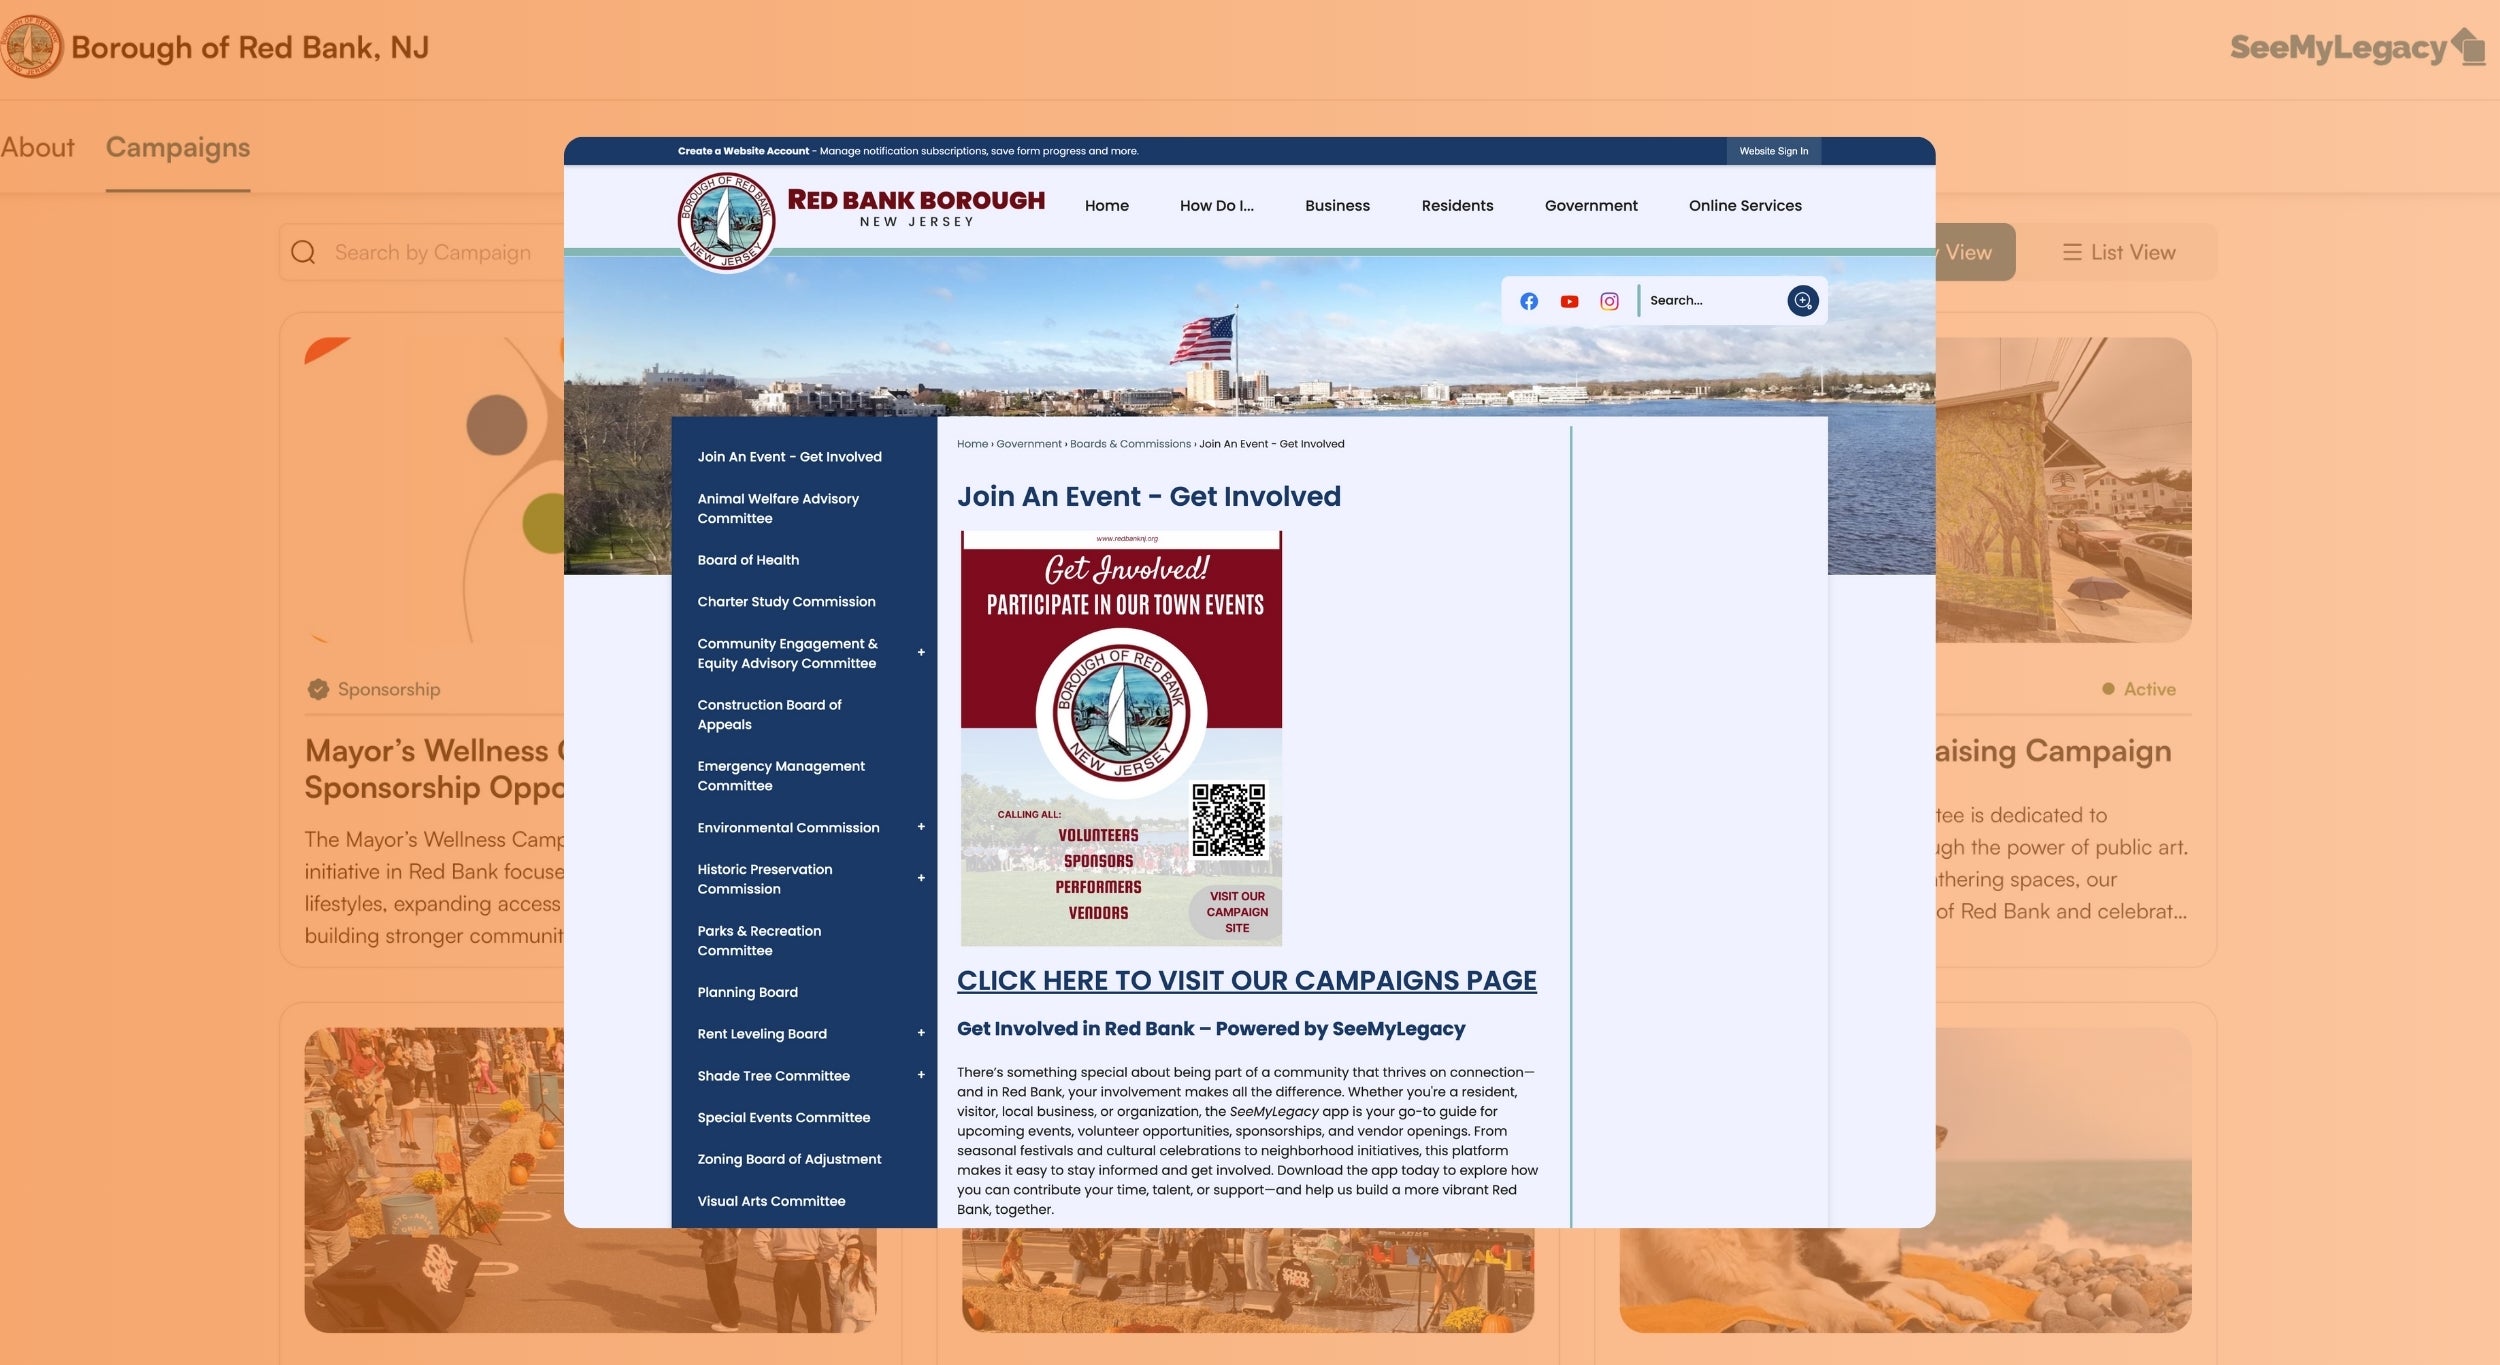Viewport: 2500px width, 1365px height.
Task: Open the Instagram icon link
Action: coord(1609,301)
